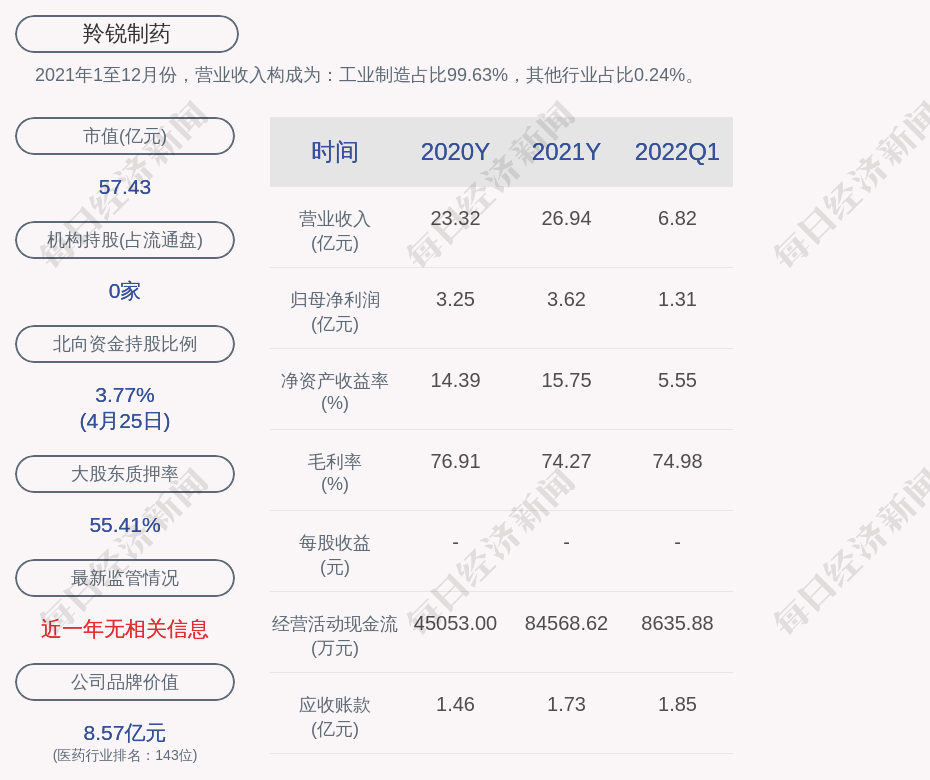Click the 每股收益(元) row label
This screenshot has width=930, height=780.
tap(335, 555)
